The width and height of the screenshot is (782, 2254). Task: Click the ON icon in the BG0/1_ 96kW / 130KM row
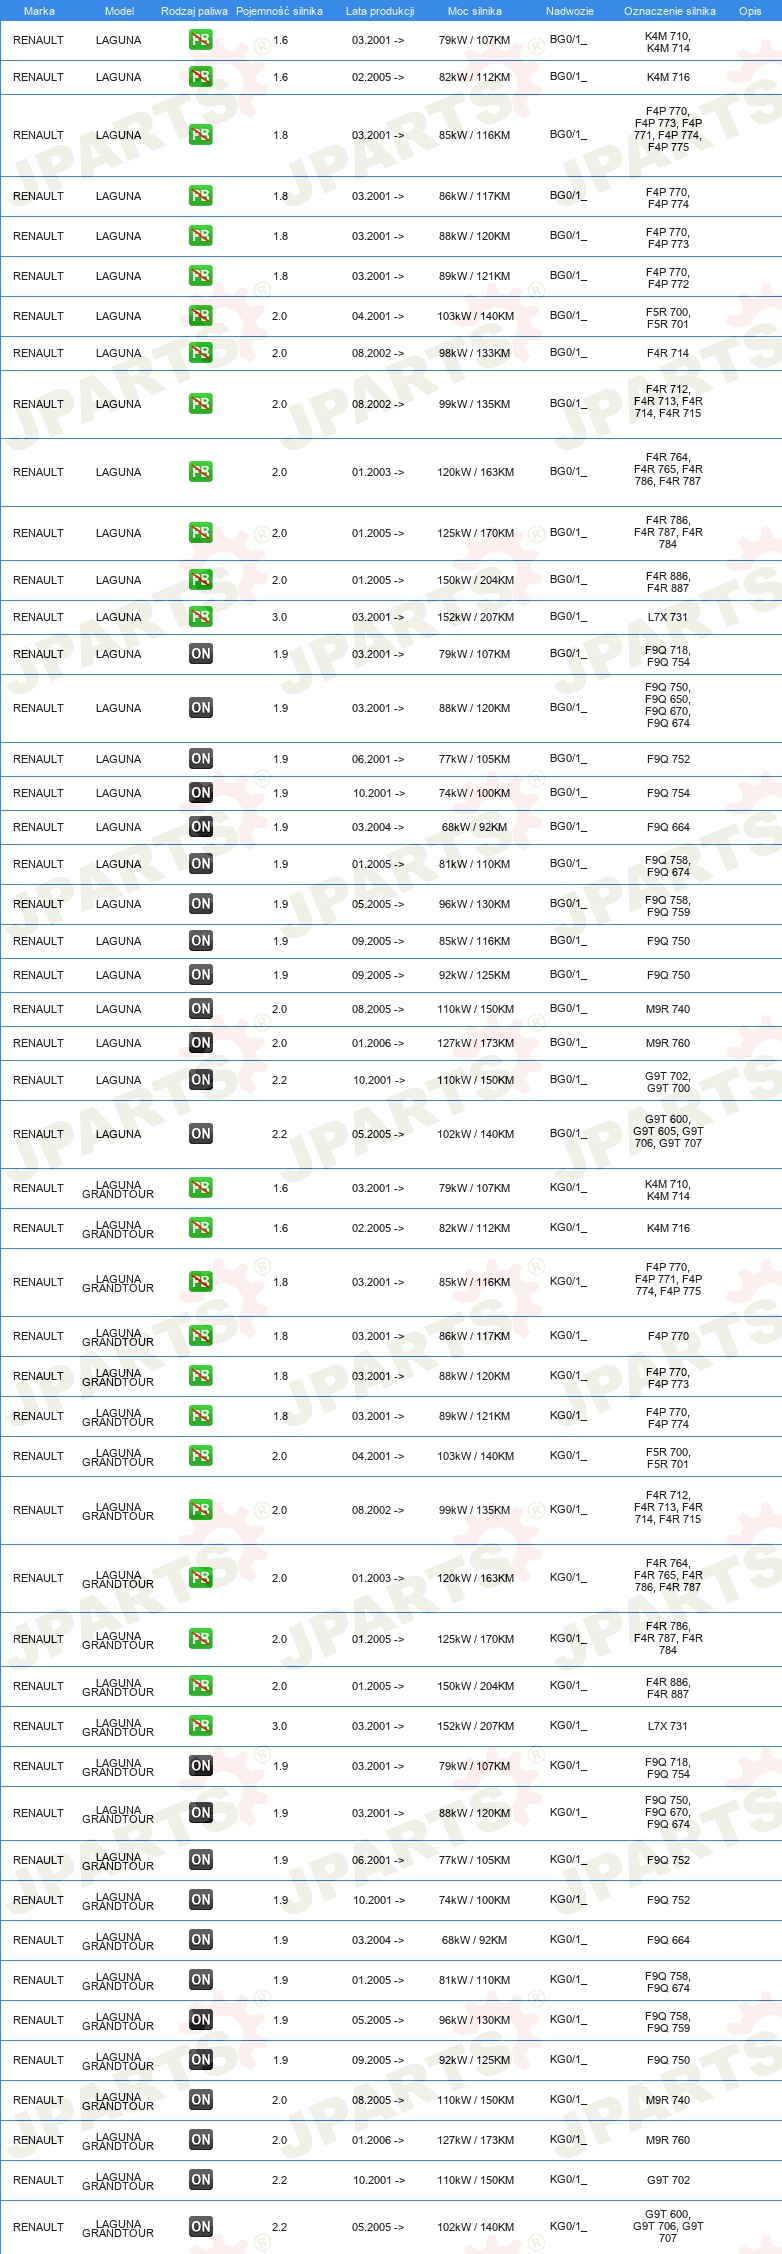pos(200,904)
